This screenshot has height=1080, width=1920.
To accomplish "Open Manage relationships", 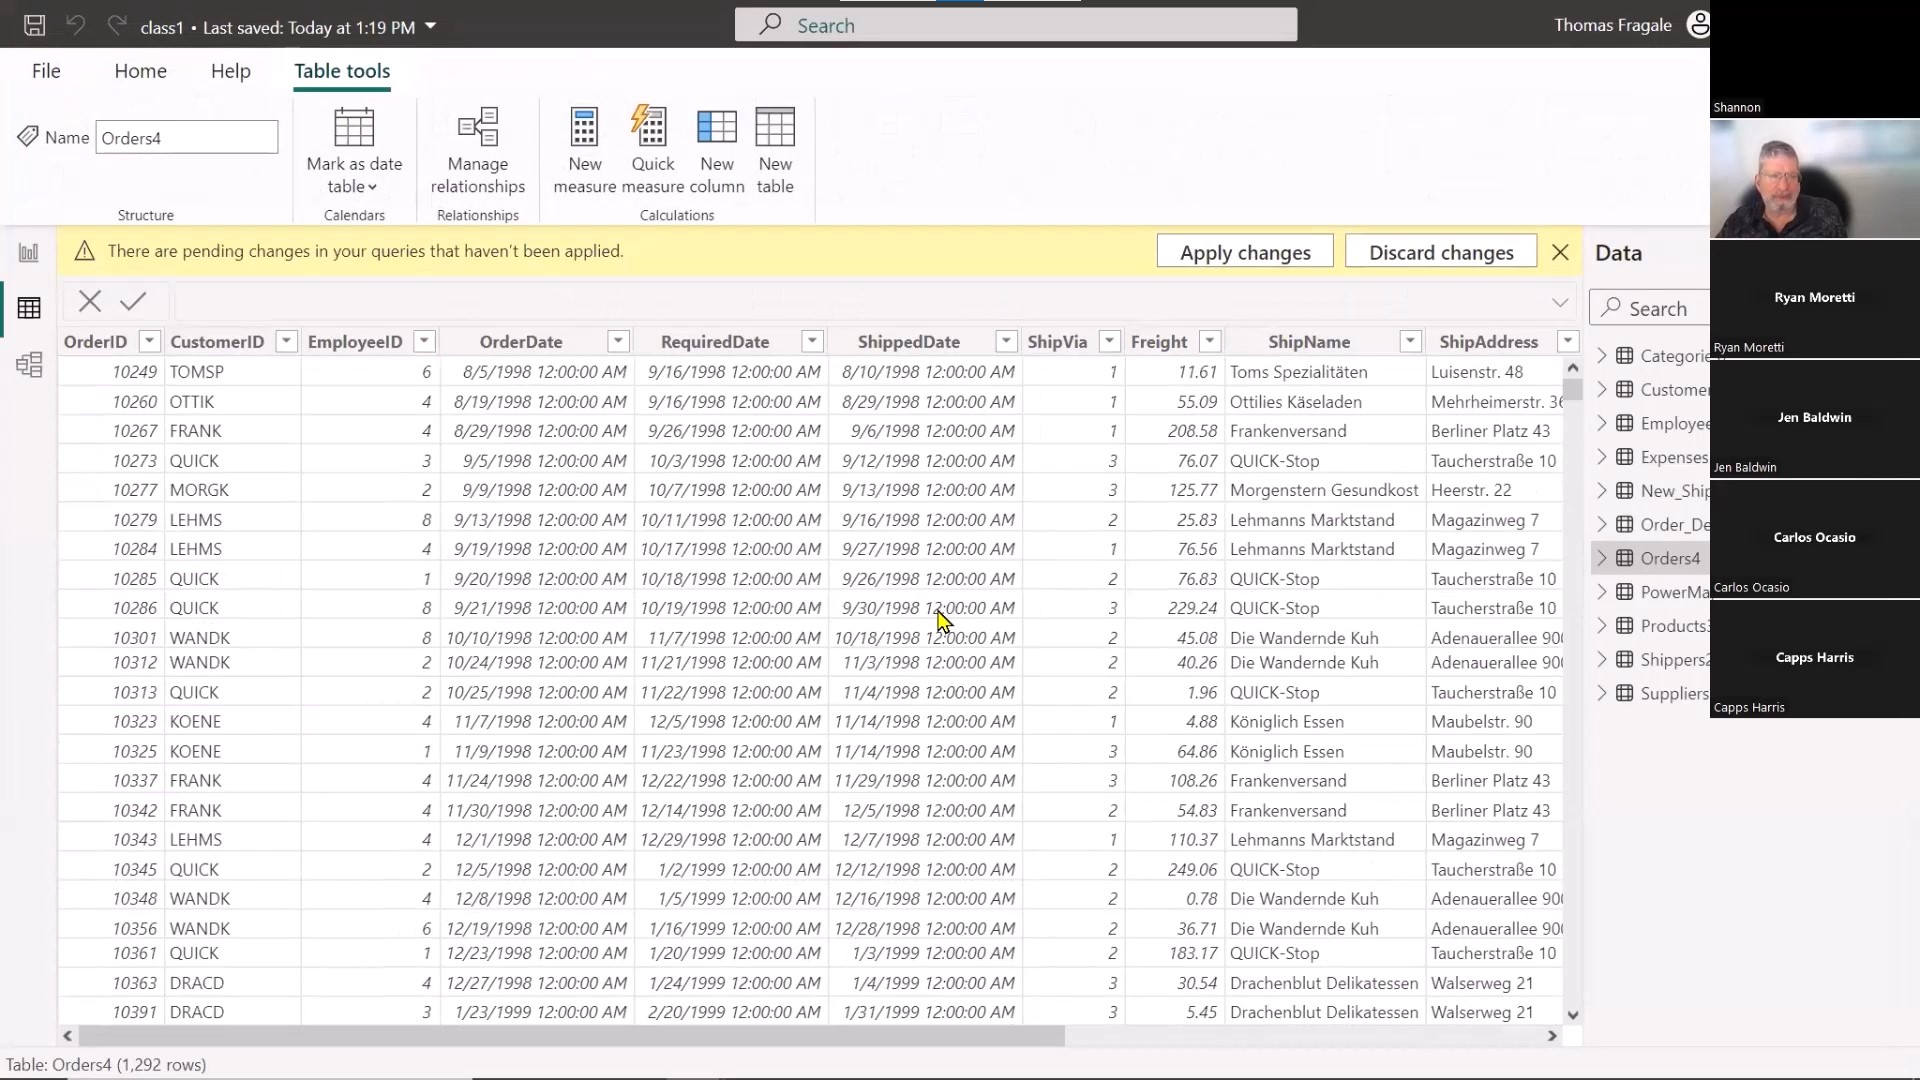I will click(x=477, y=148).
